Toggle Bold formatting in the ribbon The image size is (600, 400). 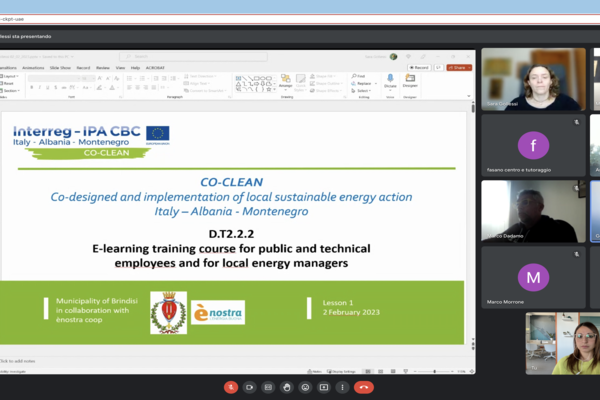32,88
